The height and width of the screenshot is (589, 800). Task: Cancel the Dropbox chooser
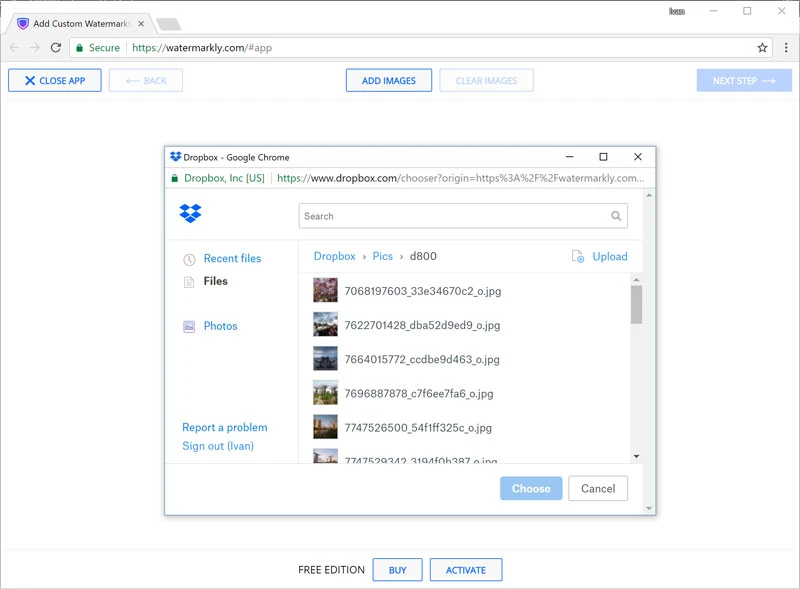(598, 488)
